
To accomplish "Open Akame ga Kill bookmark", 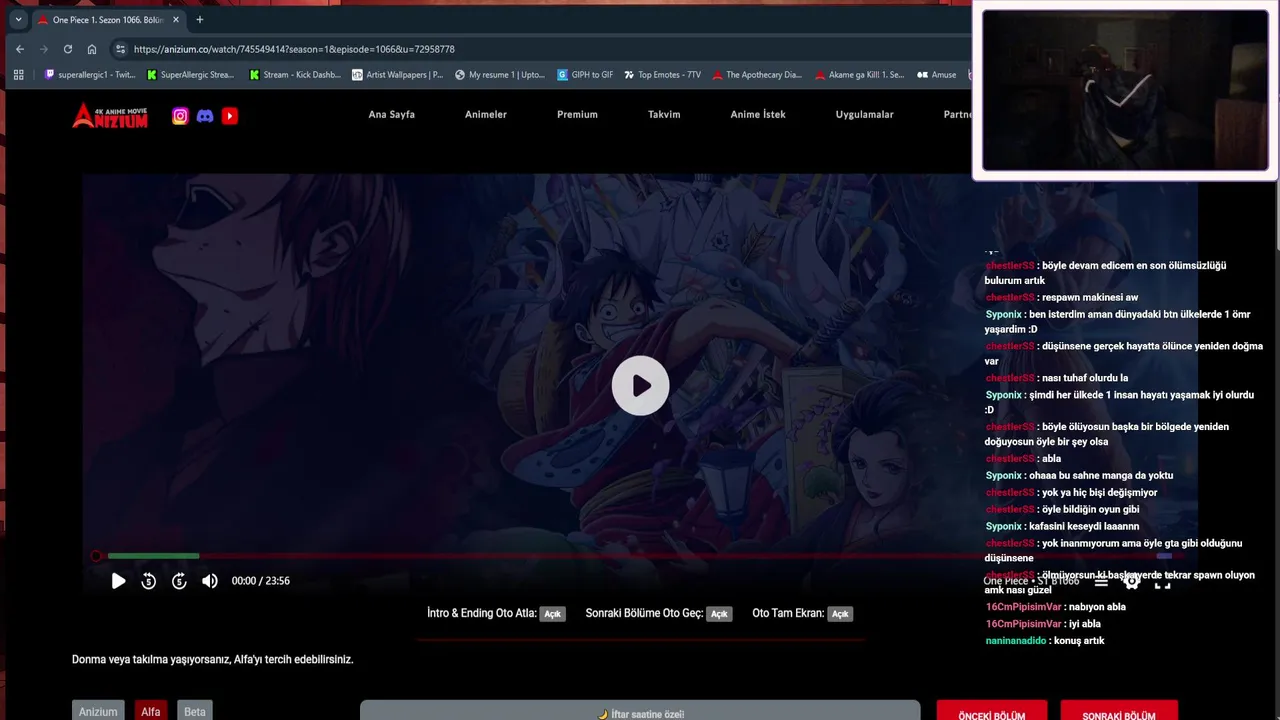I will pyautogui.click(x=860, y=75).
